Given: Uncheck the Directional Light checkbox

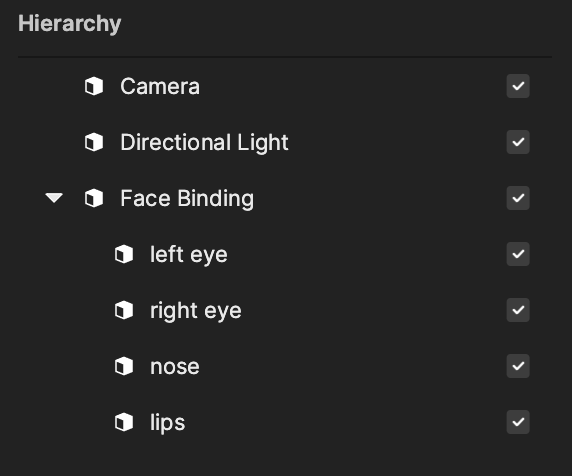Looking at the screenshot, I should pyautogui.click(x=518, y=142).
